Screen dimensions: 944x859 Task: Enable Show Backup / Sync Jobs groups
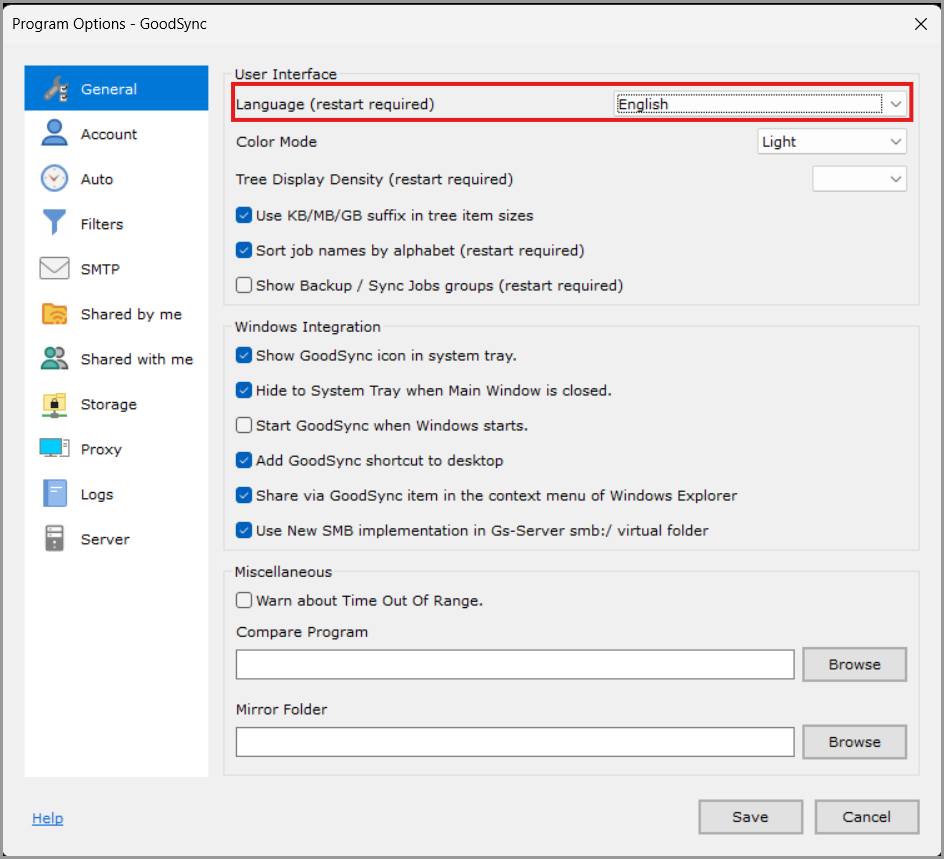pyautogui.click(x=244, y=285)
